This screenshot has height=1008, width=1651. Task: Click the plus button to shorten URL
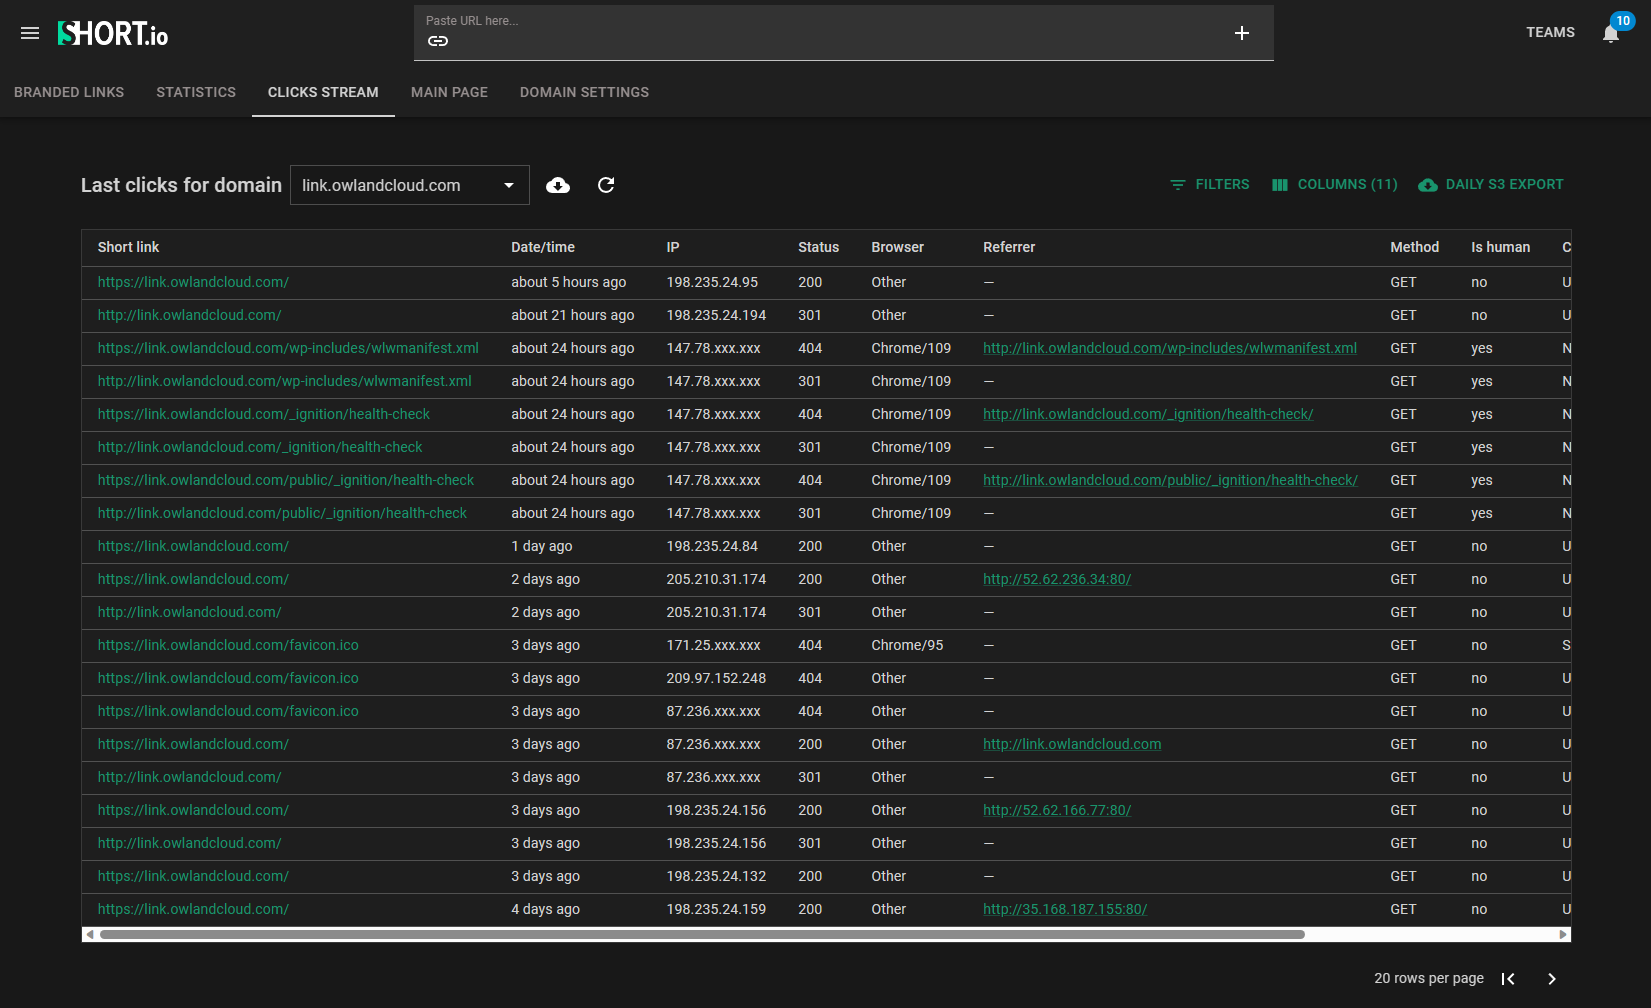1241,32
